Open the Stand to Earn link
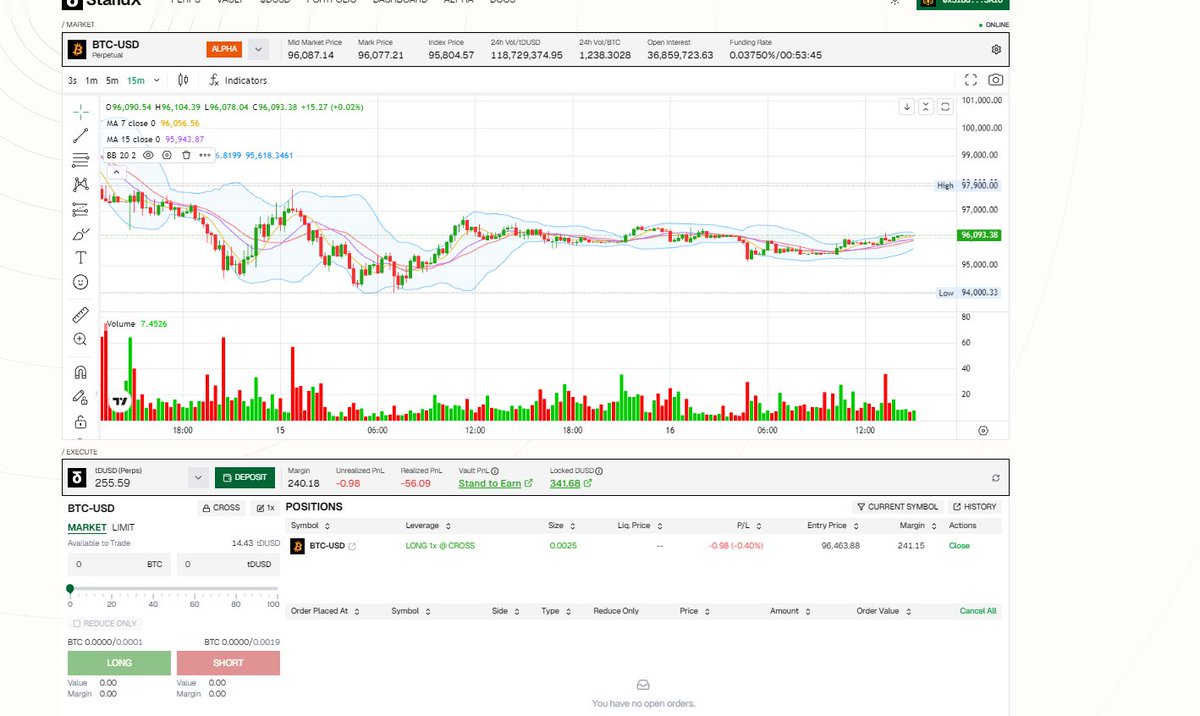 coord(496,484)
